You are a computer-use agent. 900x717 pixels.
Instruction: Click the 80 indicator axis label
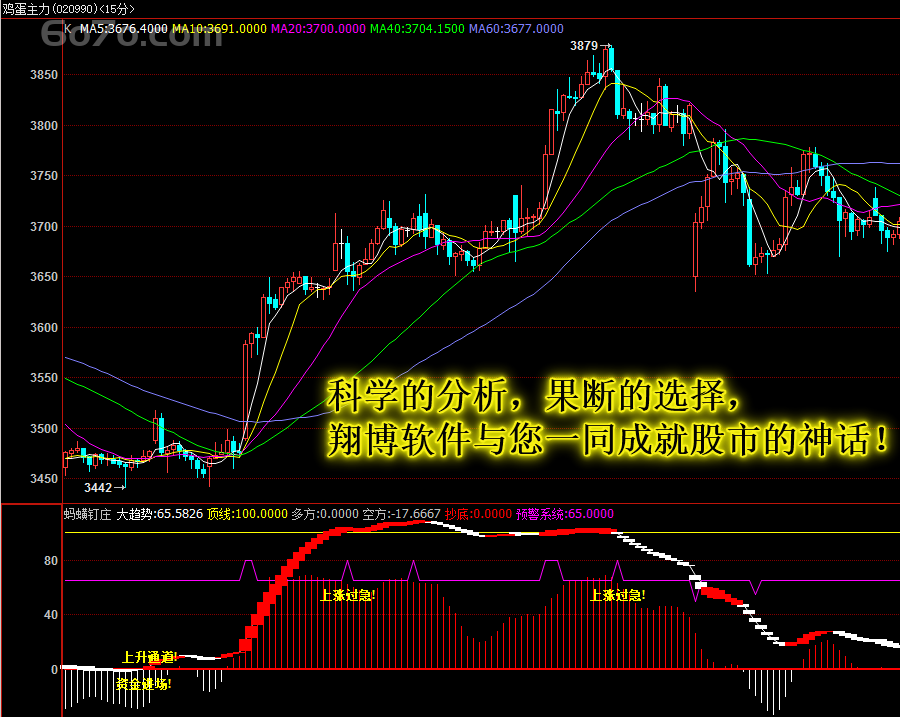pos(51,561)
